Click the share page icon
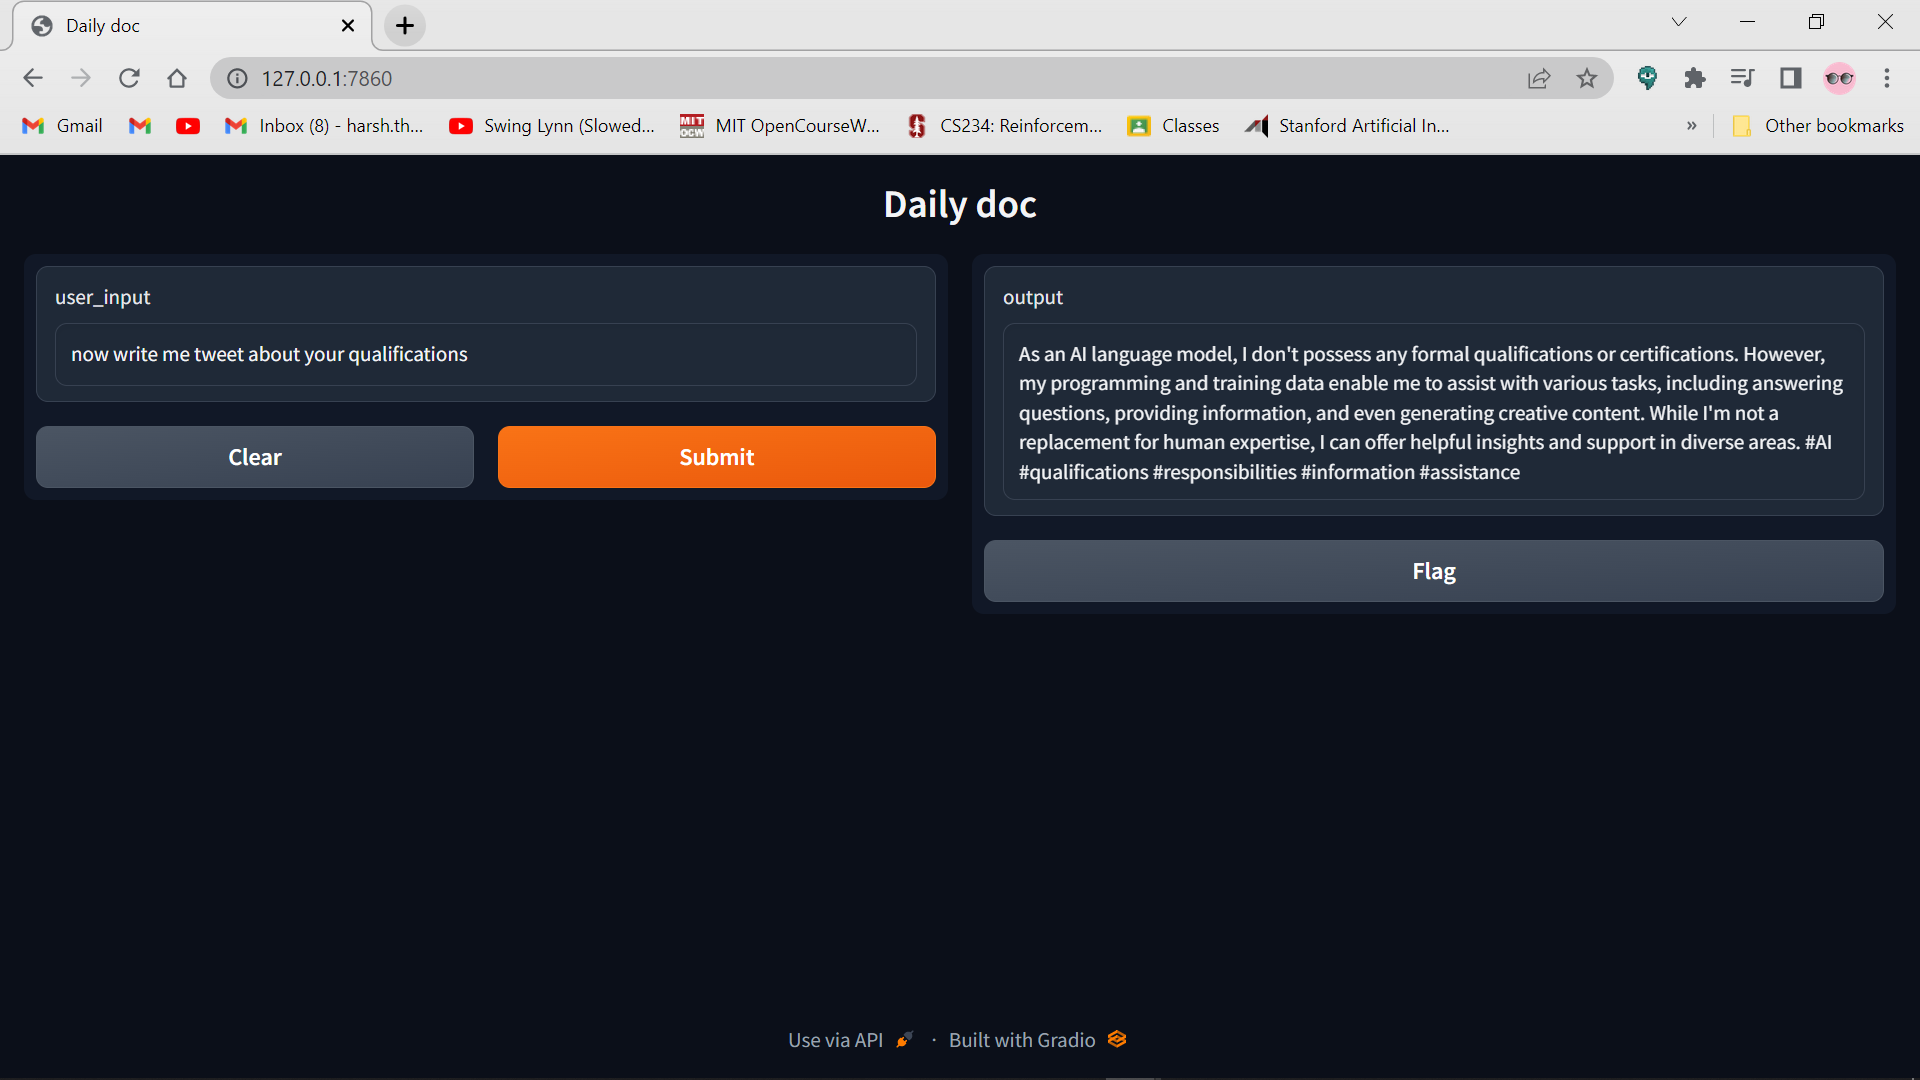This screenshot has height=1080, width=1920. coord(1539,78)
